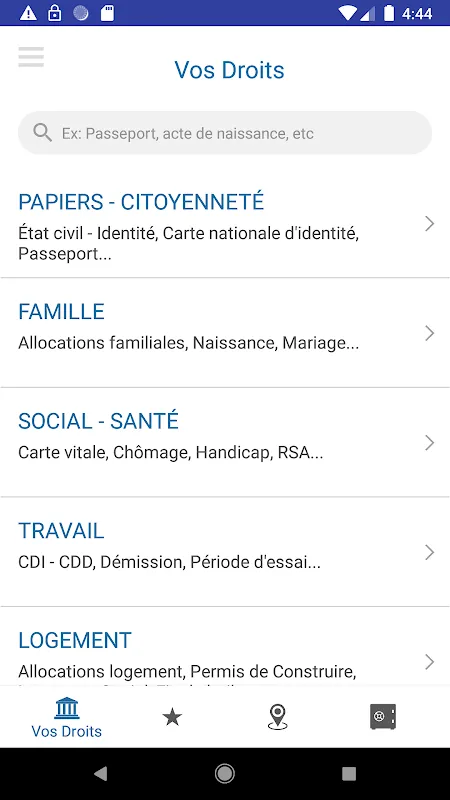Open the FAMILLE category heading

pyautogui.click(x=61, y=312)
